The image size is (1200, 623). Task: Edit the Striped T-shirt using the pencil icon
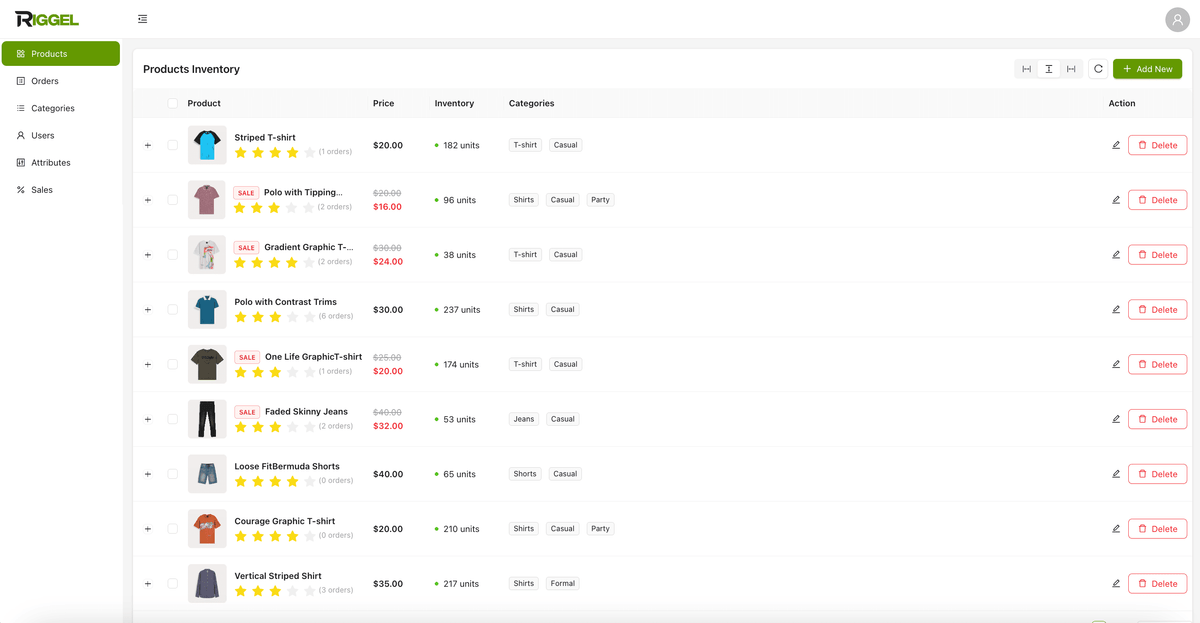click(1116, 144)
